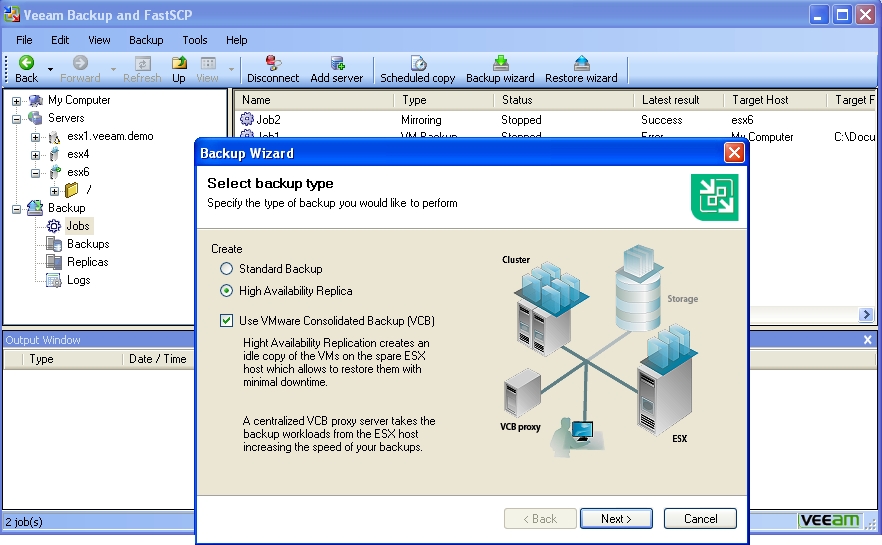Select the Backup node icon in the tree
Screen dimensions: 882x545
[35, 208]
